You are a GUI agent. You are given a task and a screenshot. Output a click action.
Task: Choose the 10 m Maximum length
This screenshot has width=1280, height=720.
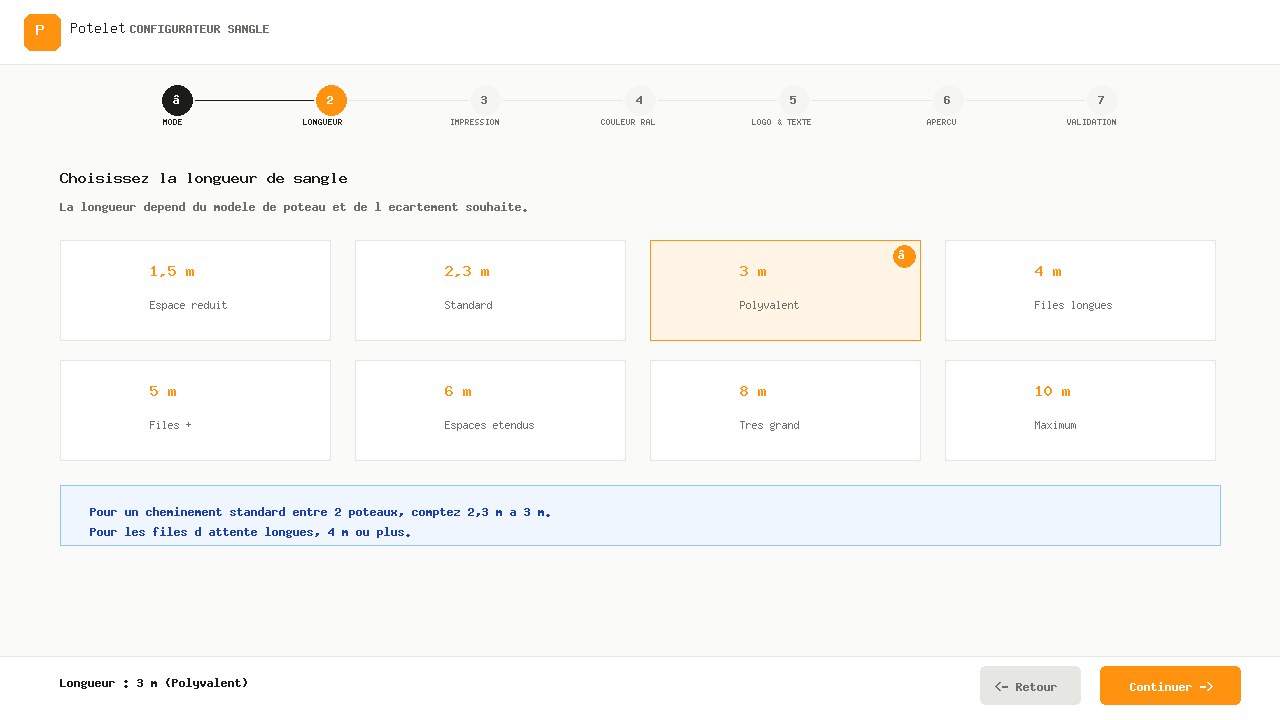[1080, 410]
